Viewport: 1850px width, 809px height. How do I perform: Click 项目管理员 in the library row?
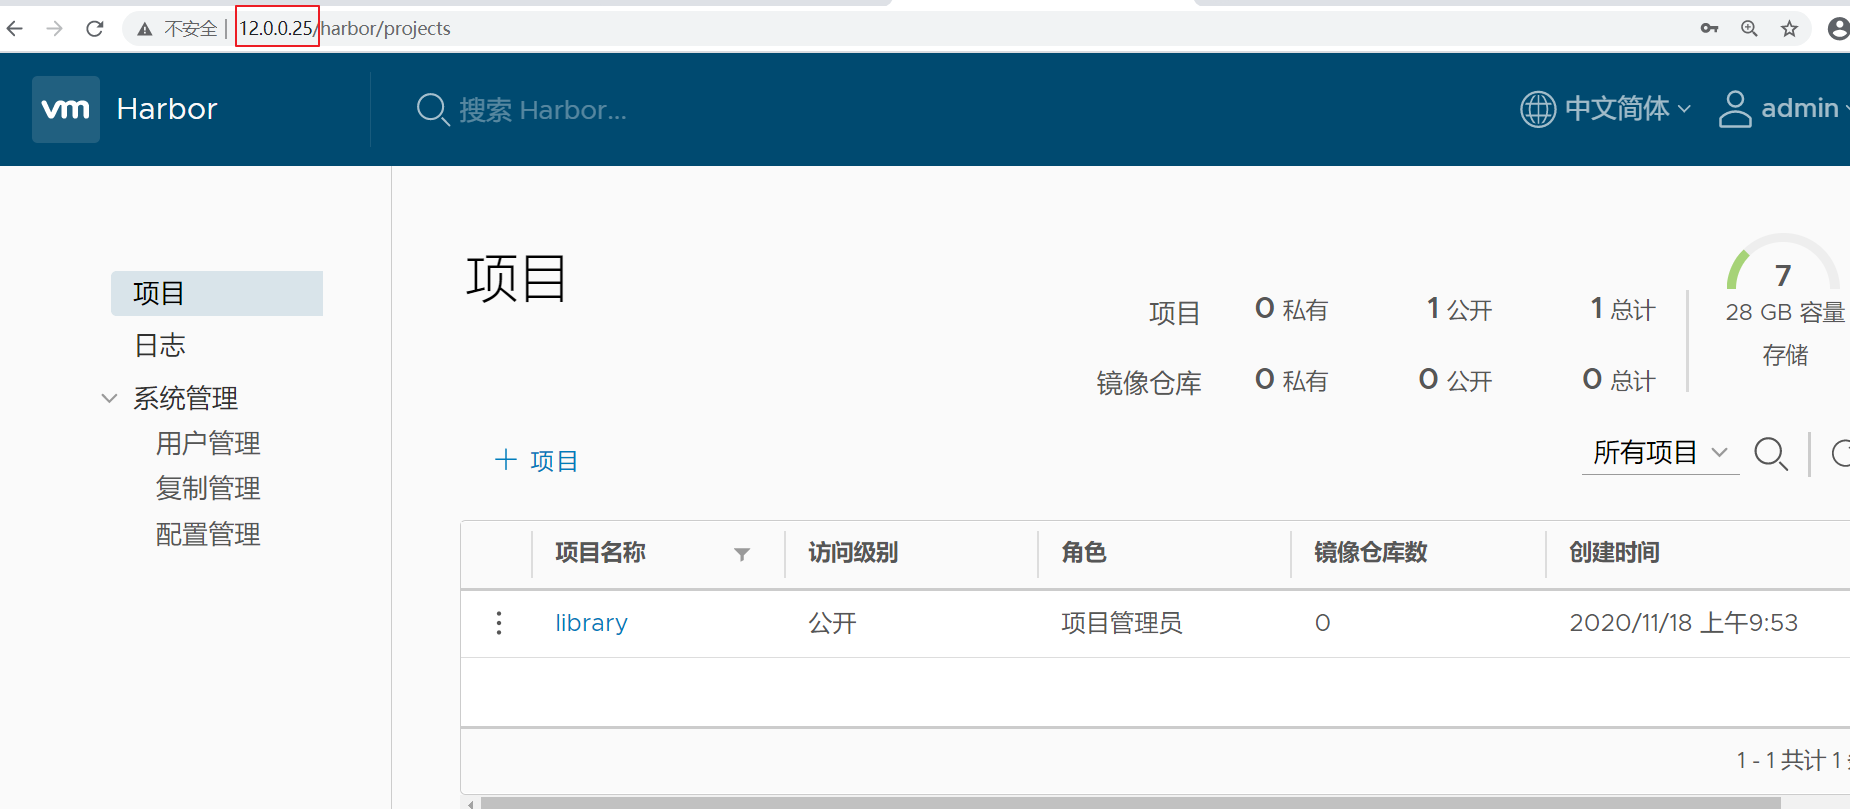(1122, 623)
